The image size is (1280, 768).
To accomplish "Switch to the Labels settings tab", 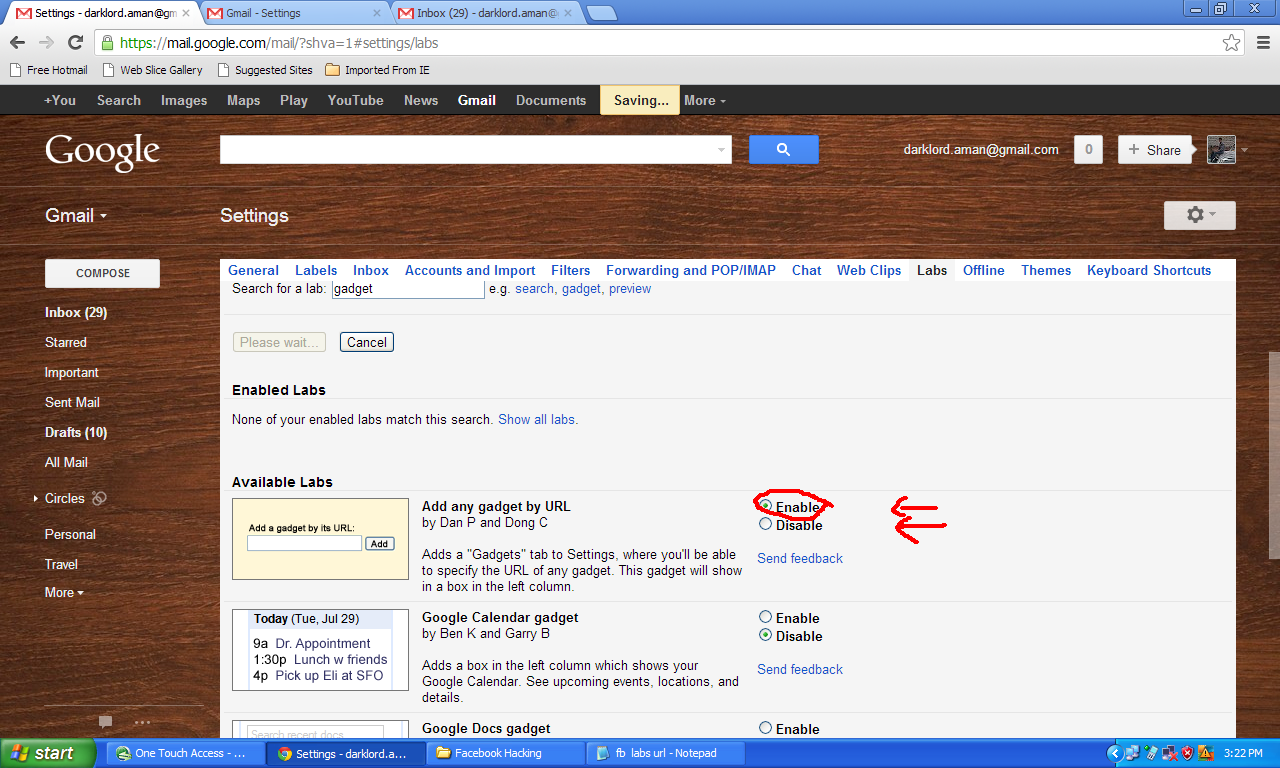I will 316,270.
